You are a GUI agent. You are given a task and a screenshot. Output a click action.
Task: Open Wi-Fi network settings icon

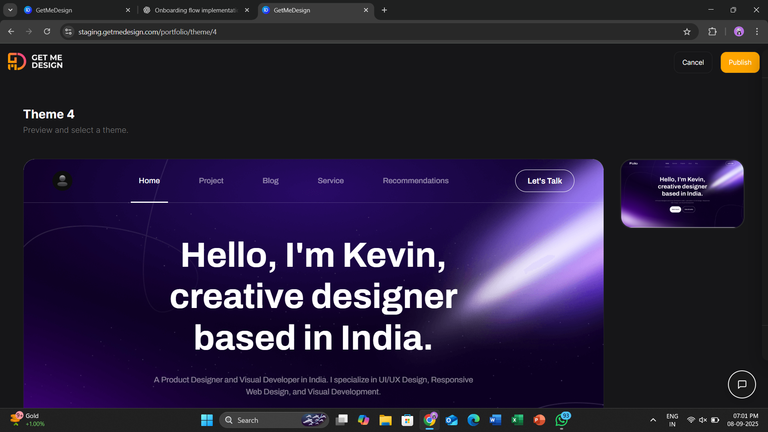click(x=691, y=420)
